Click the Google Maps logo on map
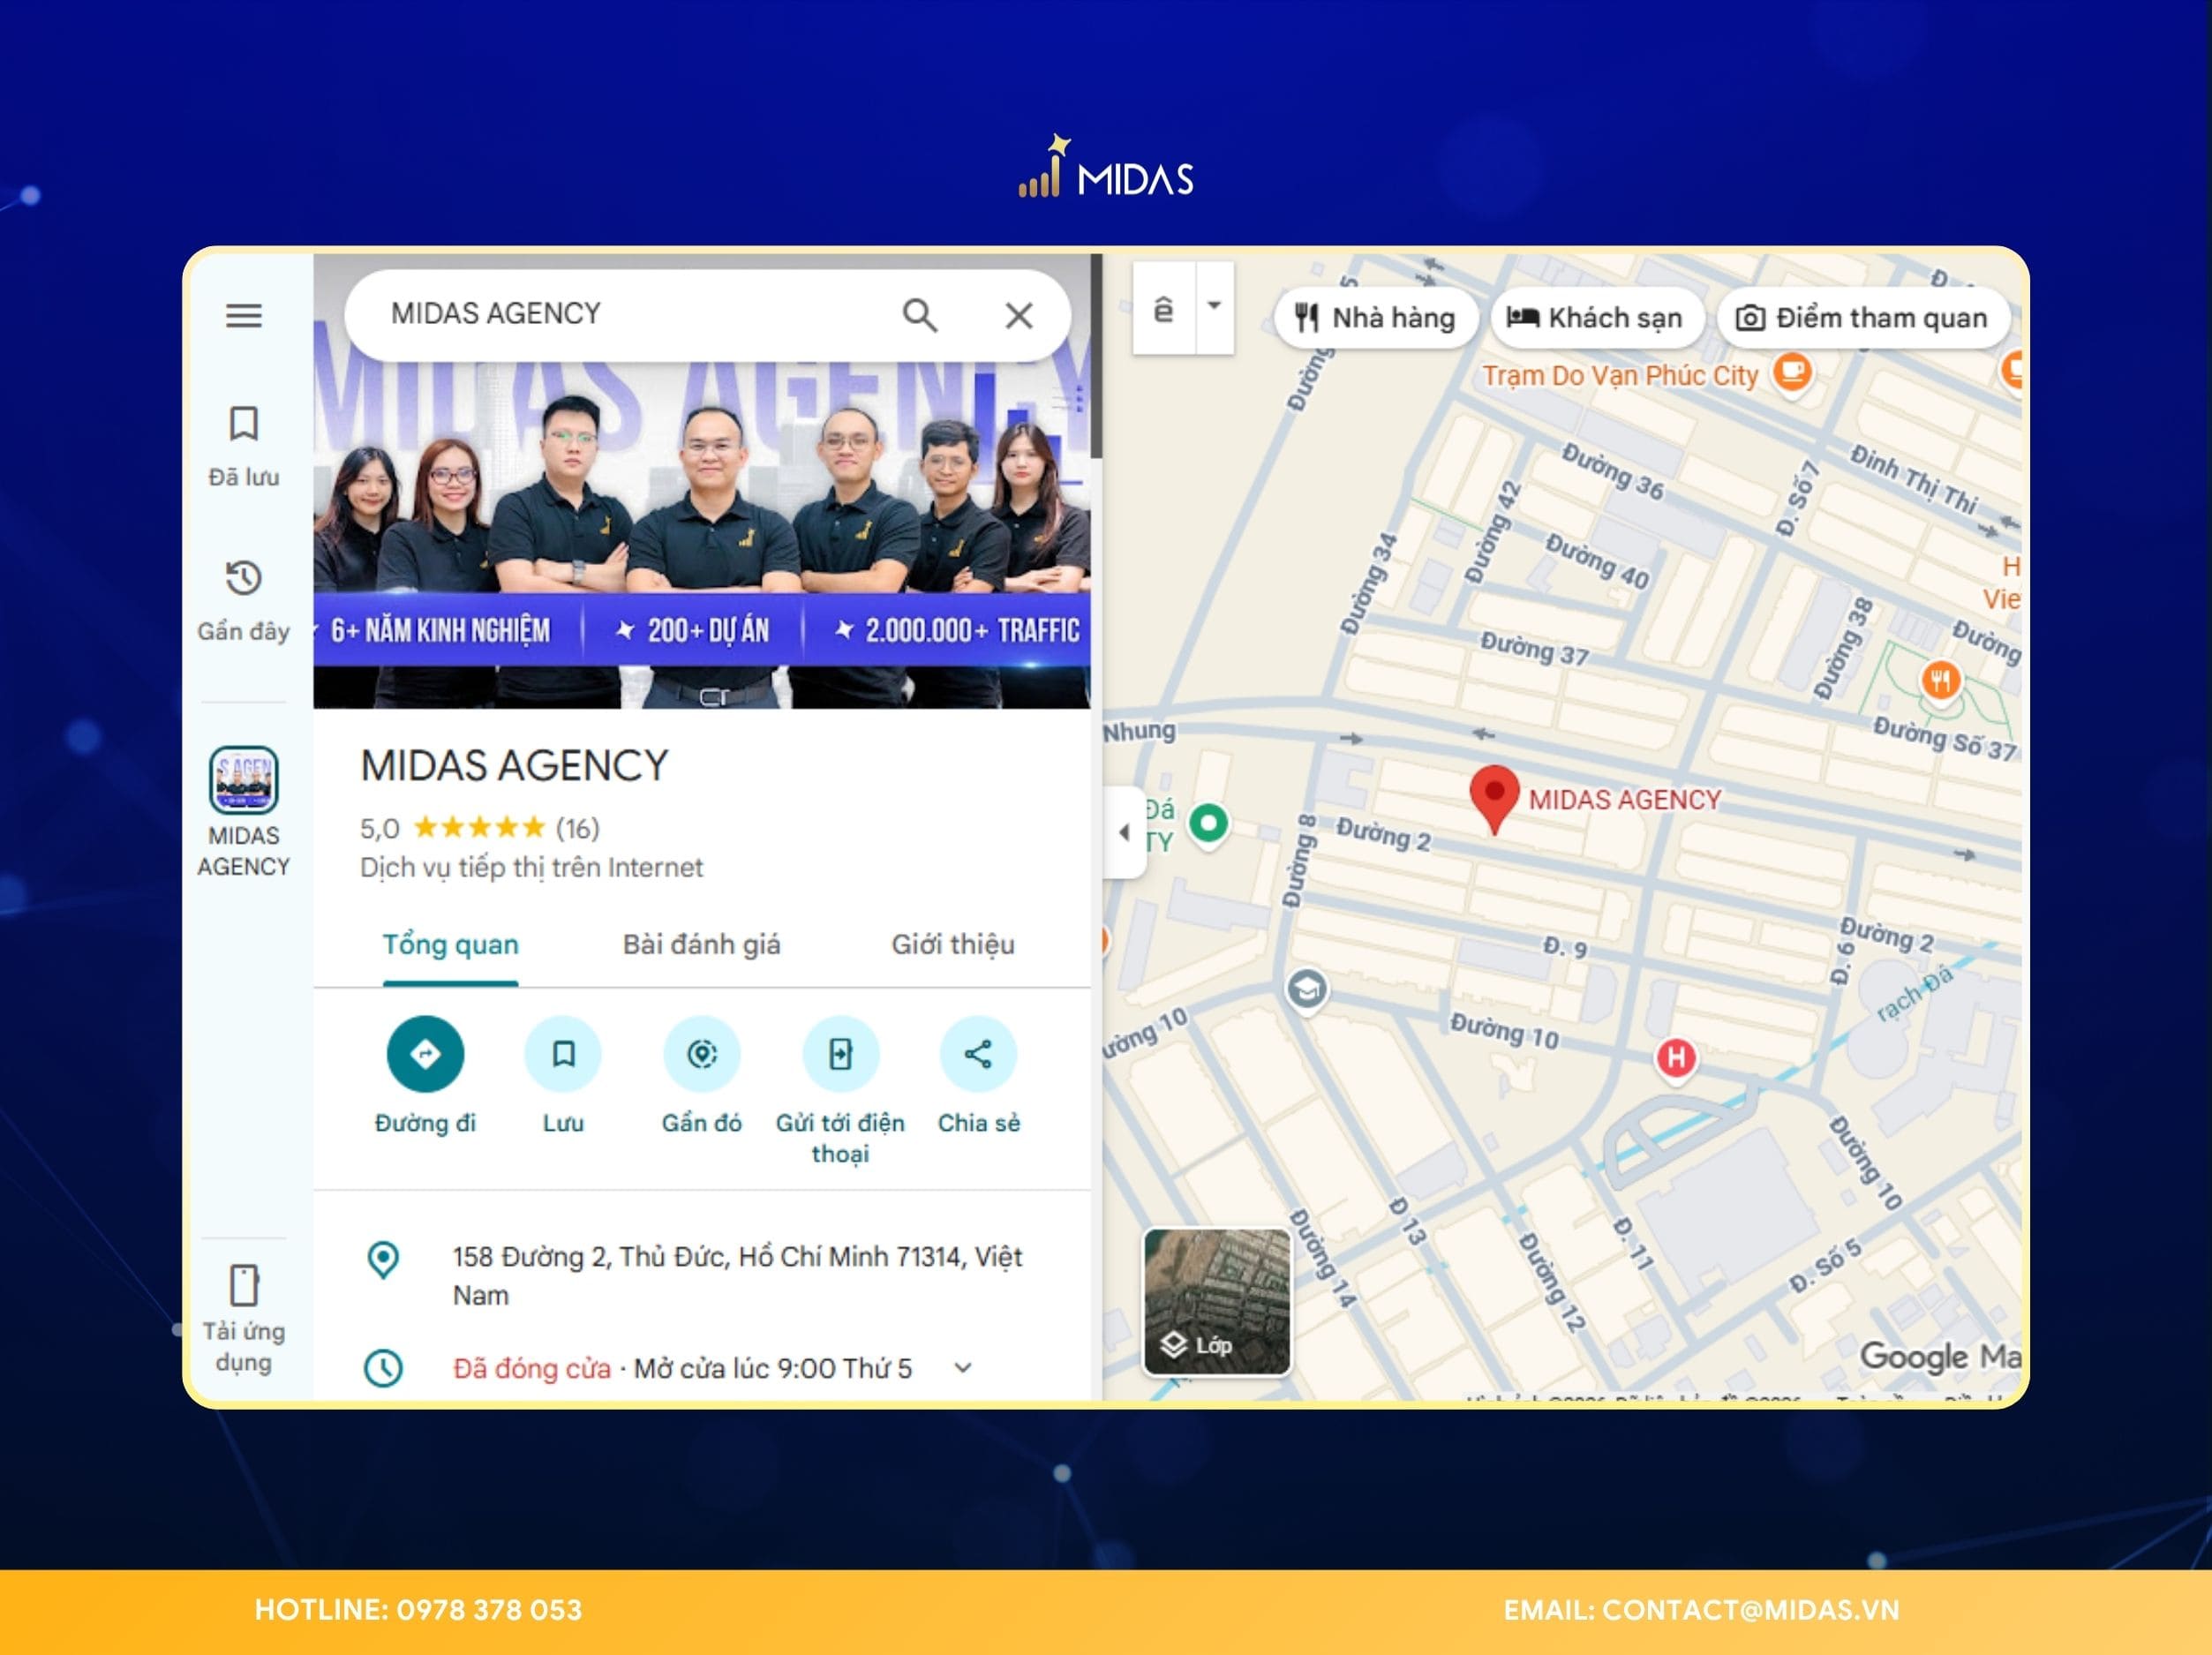This screenshot has width=2212, height=1655. click(1940, 1357)
